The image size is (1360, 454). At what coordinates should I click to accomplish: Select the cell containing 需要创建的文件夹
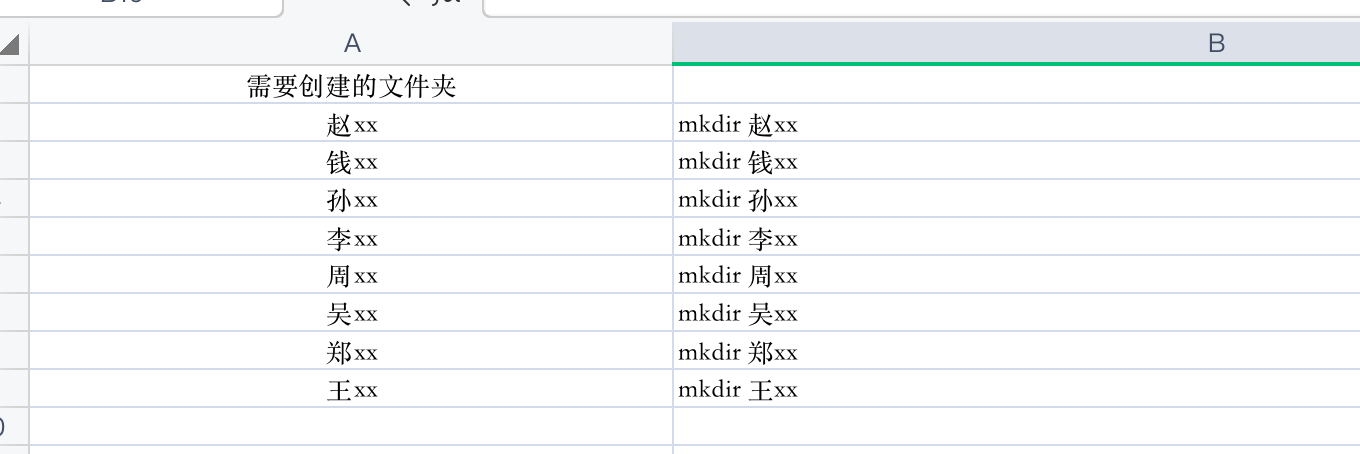pos(351,86)
